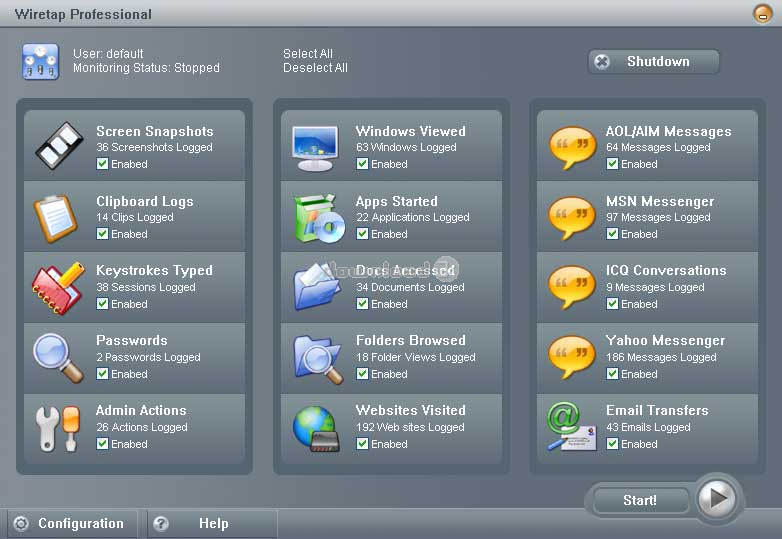This screenshot has width=782, height=539.
Task: Click '34 Documents Logged' text
Action: (x=410, y=287)
